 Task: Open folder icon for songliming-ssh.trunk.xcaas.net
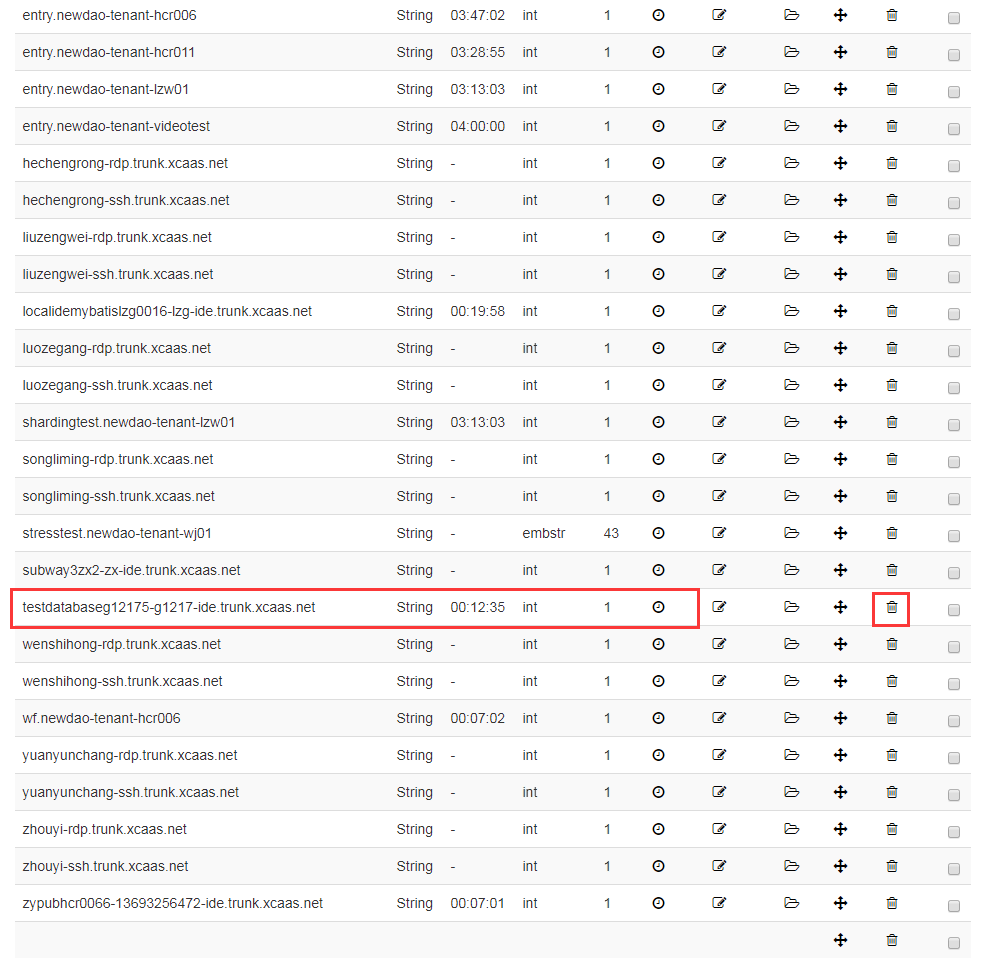(x=792, y=496)
